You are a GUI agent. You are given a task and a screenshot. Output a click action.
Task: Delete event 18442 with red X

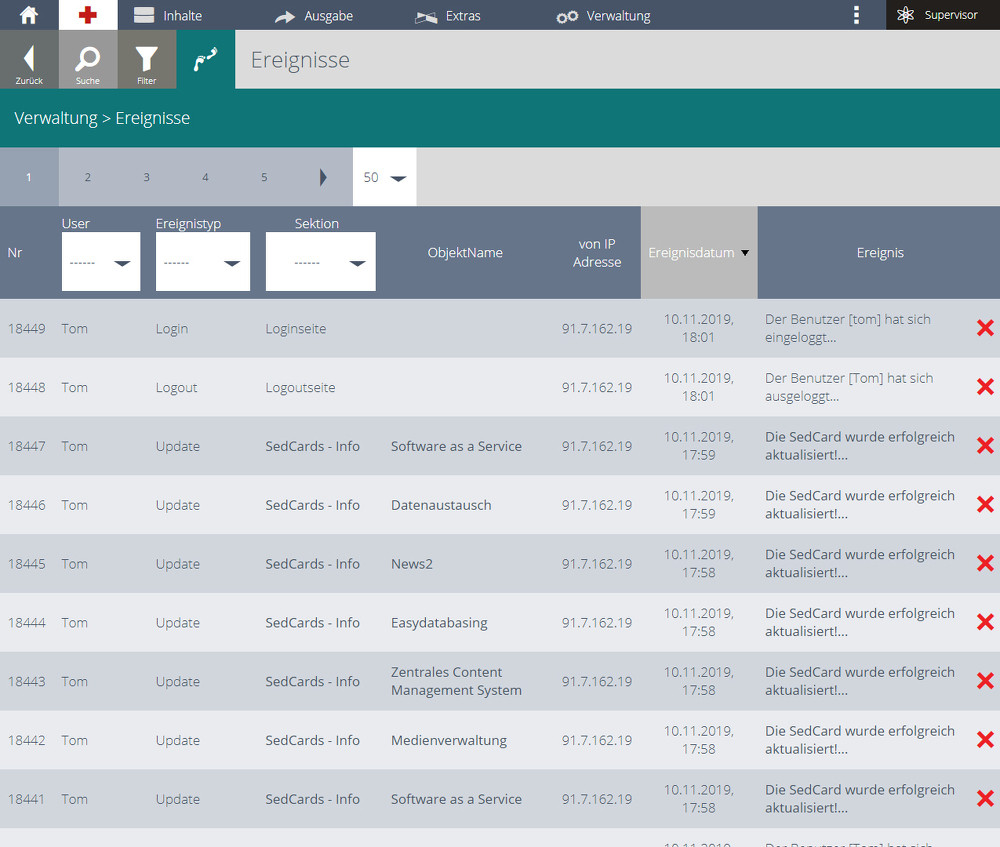point(985,740)
